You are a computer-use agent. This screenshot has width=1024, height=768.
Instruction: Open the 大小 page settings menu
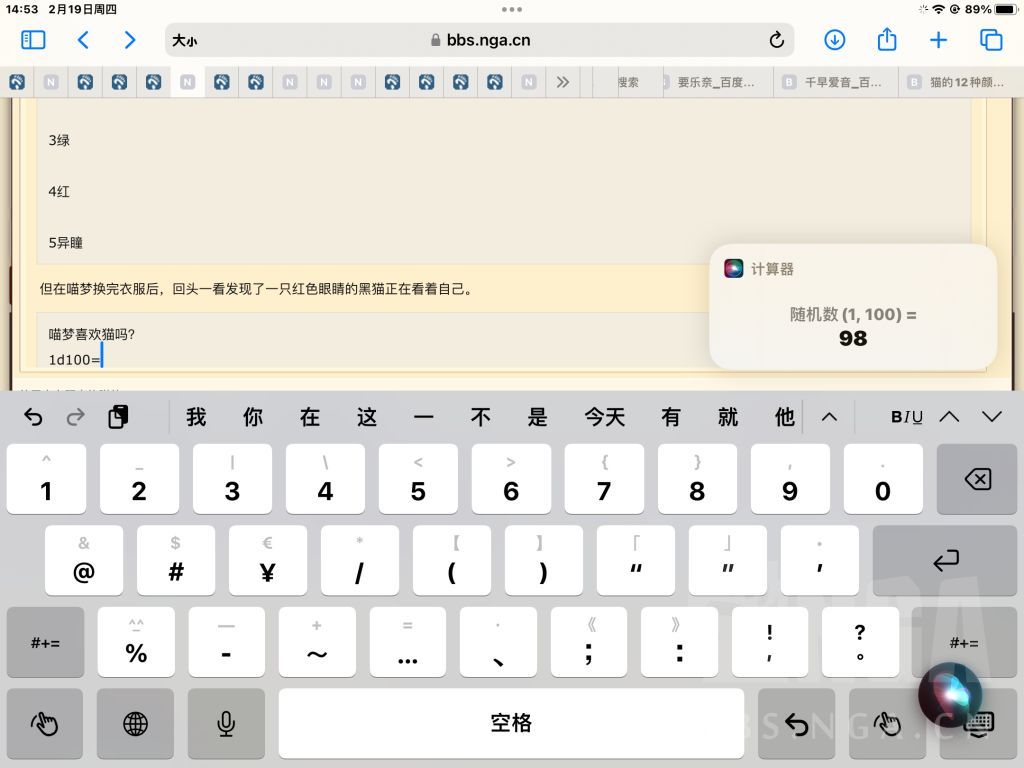click(x=184, y=40)
